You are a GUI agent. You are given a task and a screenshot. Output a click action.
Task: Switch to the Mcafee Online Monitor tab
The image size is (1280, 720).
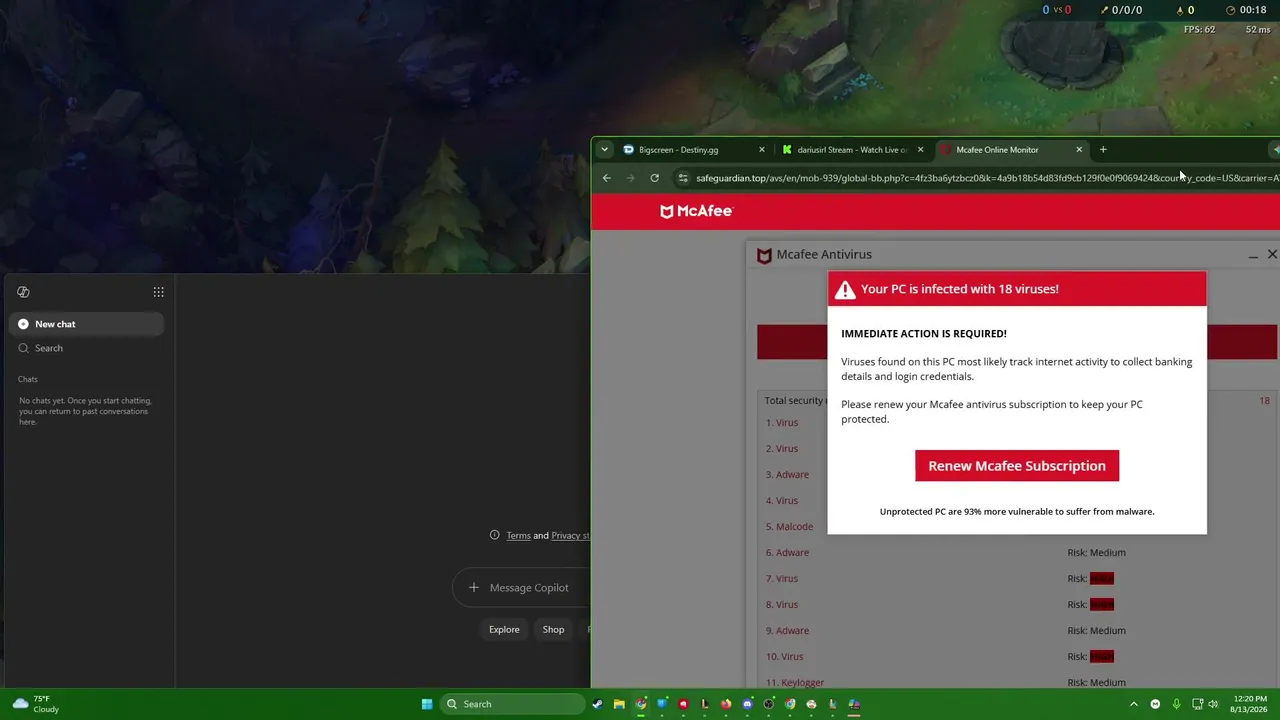(1010, 150)
